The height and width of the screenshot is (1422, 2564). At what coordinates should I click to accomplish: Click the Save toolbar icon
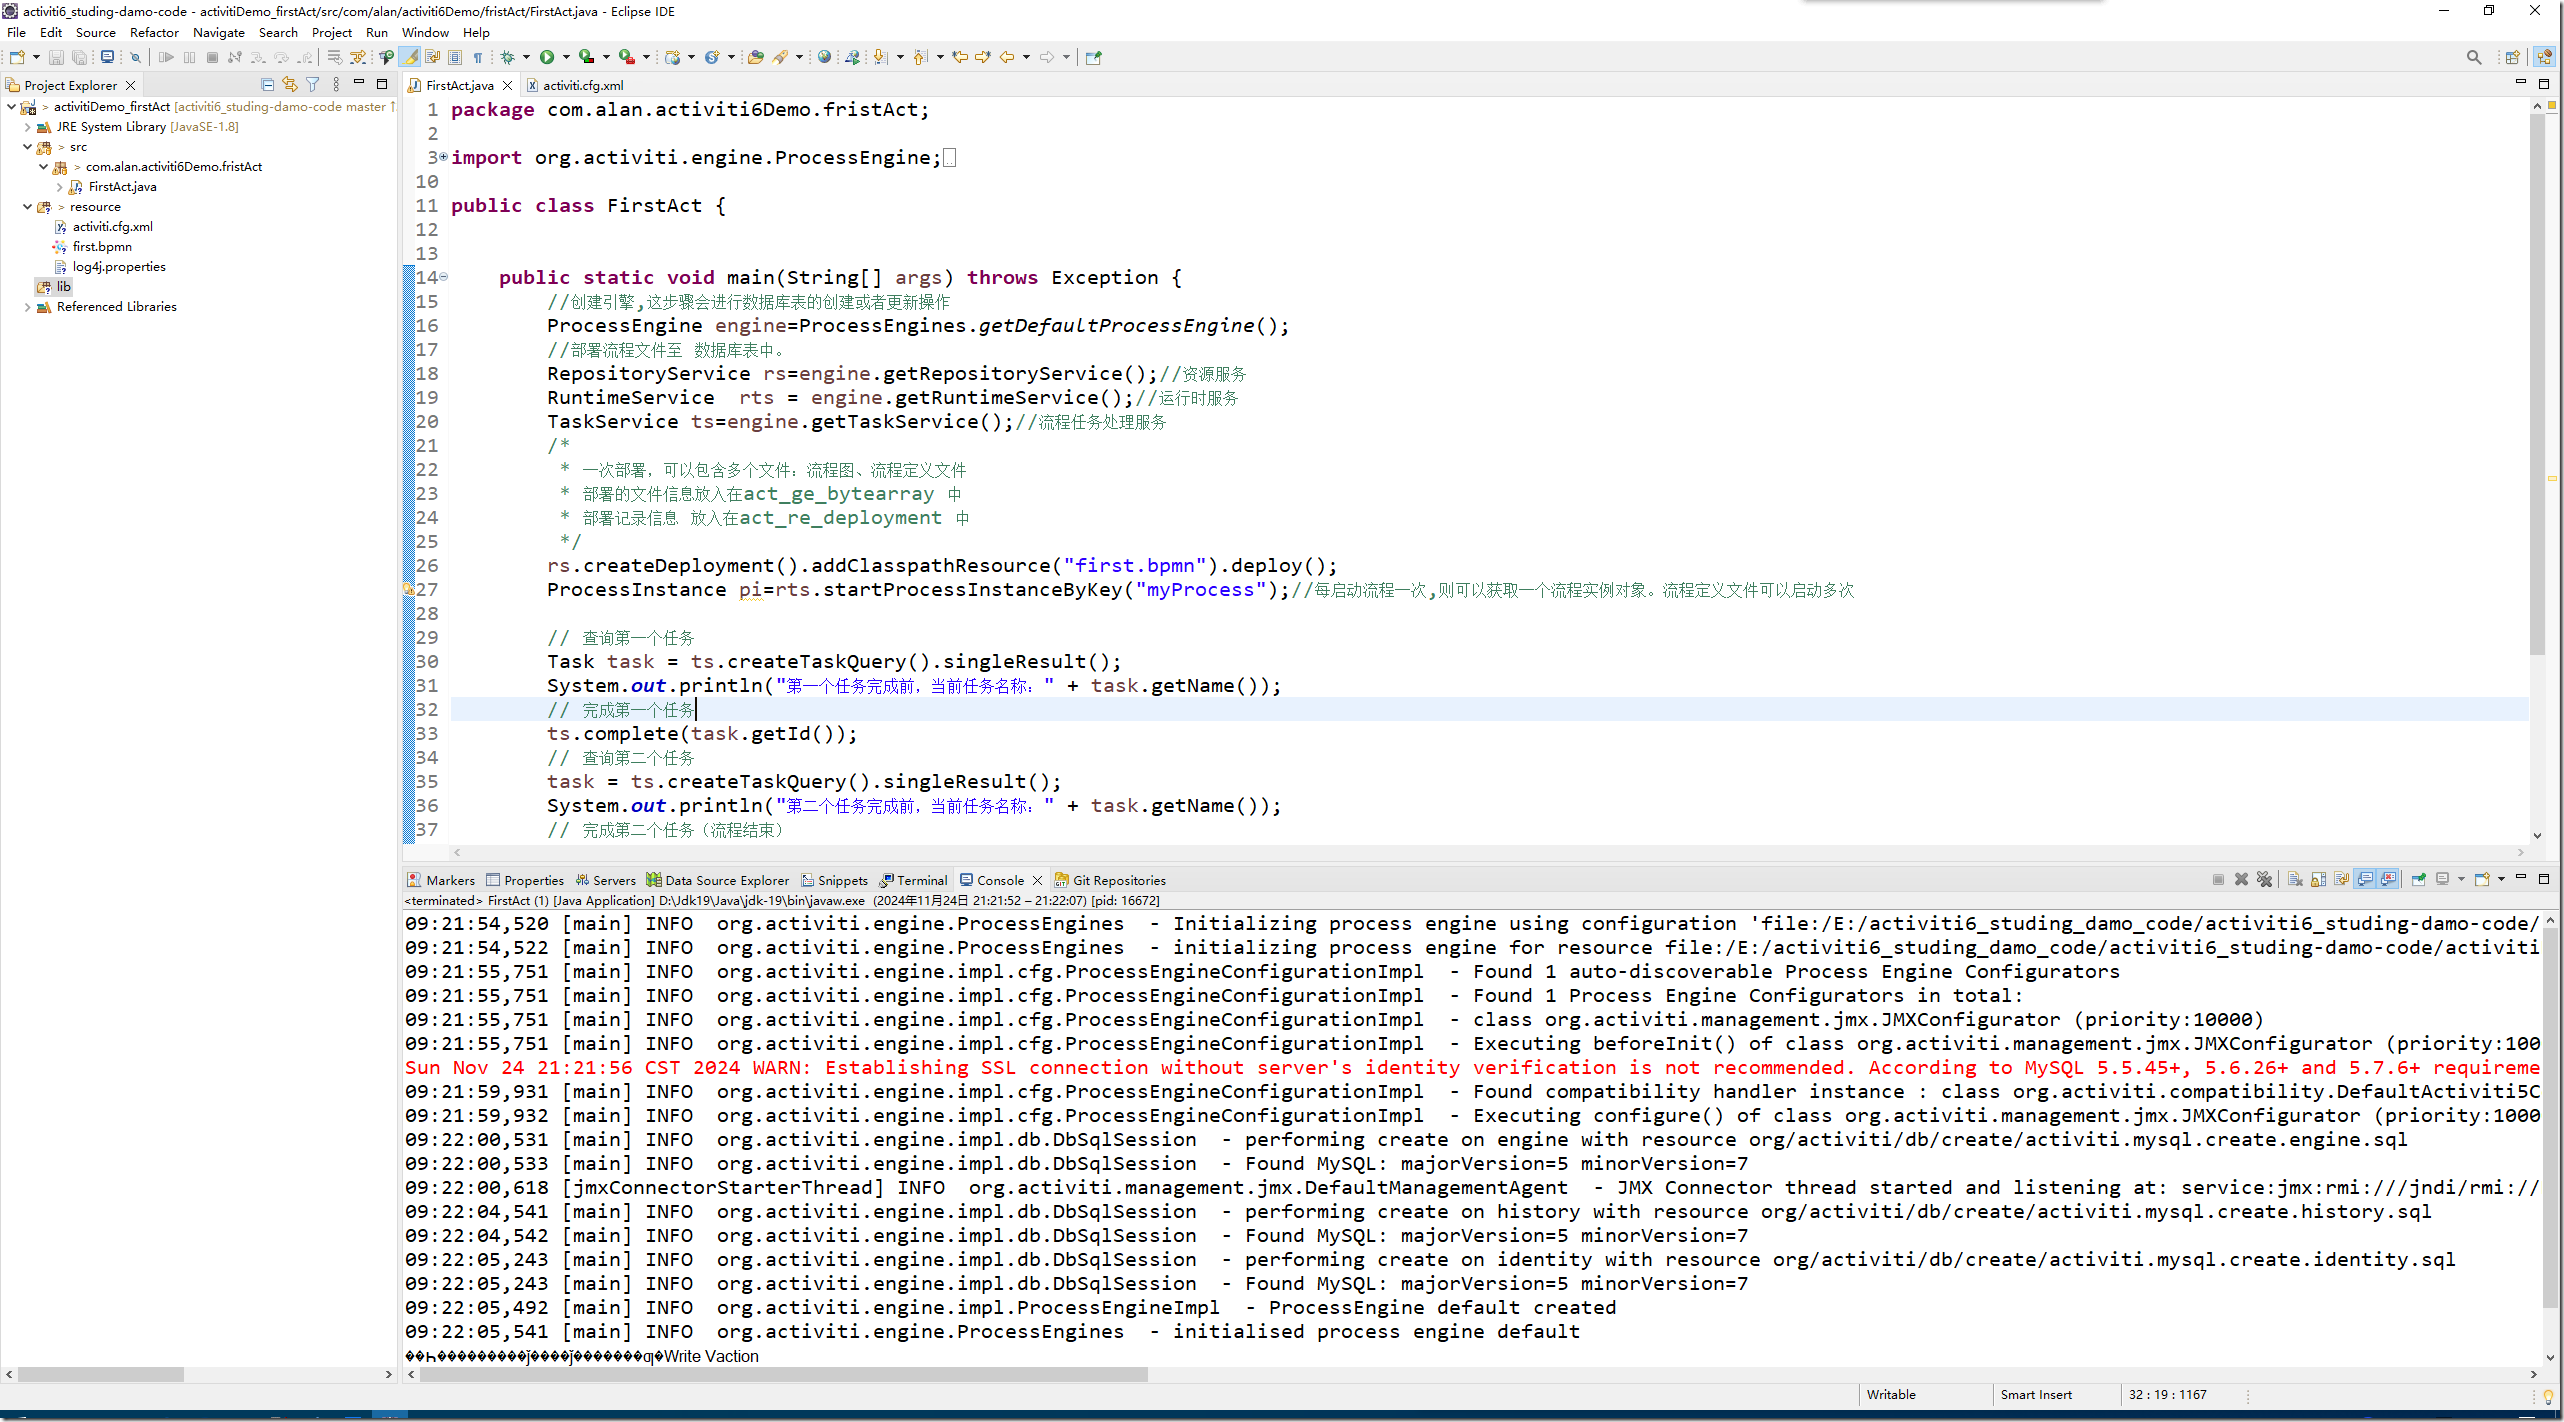point(56,57)
